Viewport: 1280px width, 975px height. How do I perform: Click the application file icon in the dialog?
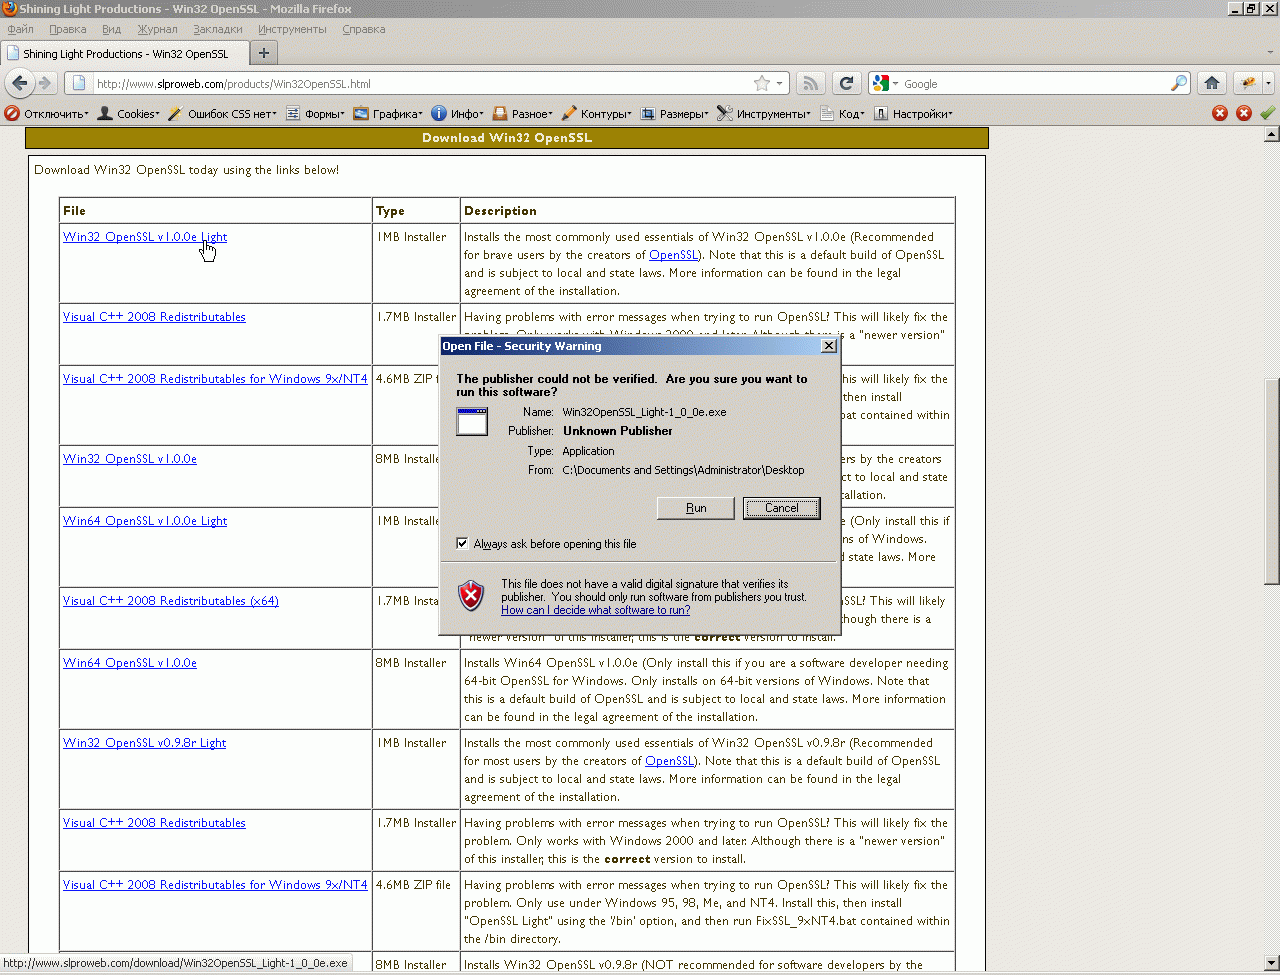click(x=472, y=421)
